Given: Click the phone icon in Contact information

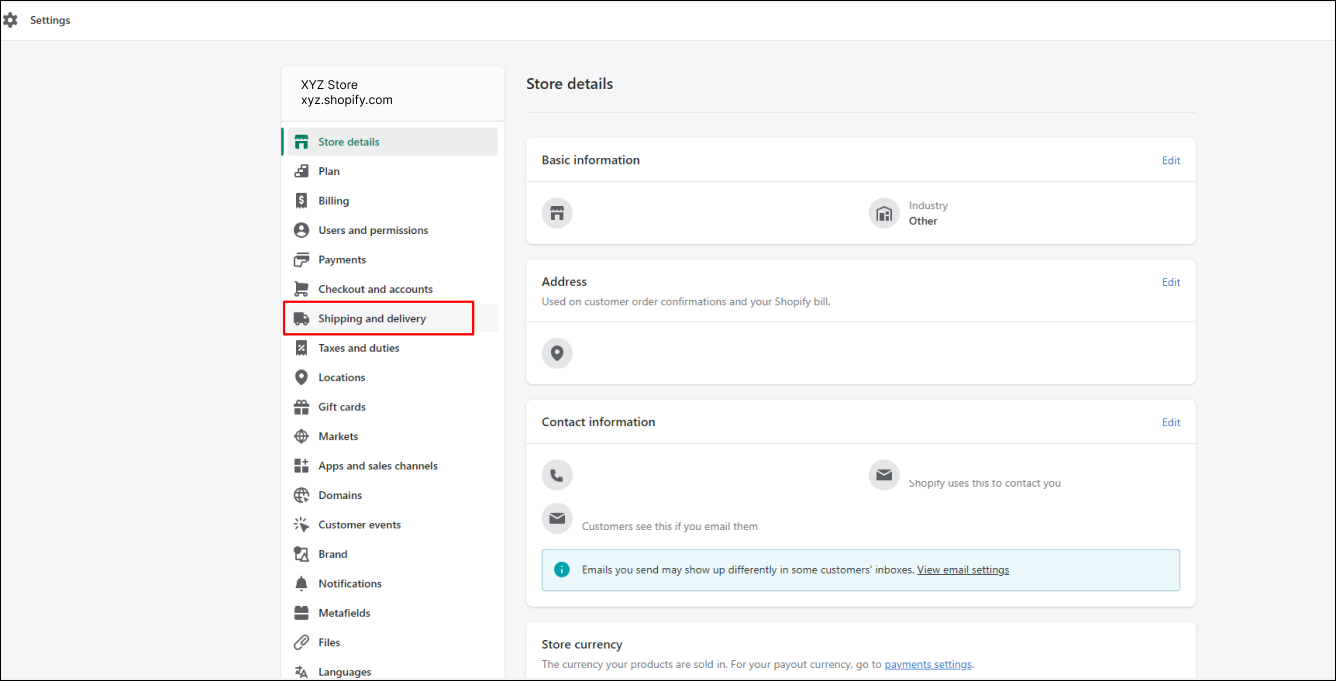Looking at the screenshot, I should (x=557, y=475).
